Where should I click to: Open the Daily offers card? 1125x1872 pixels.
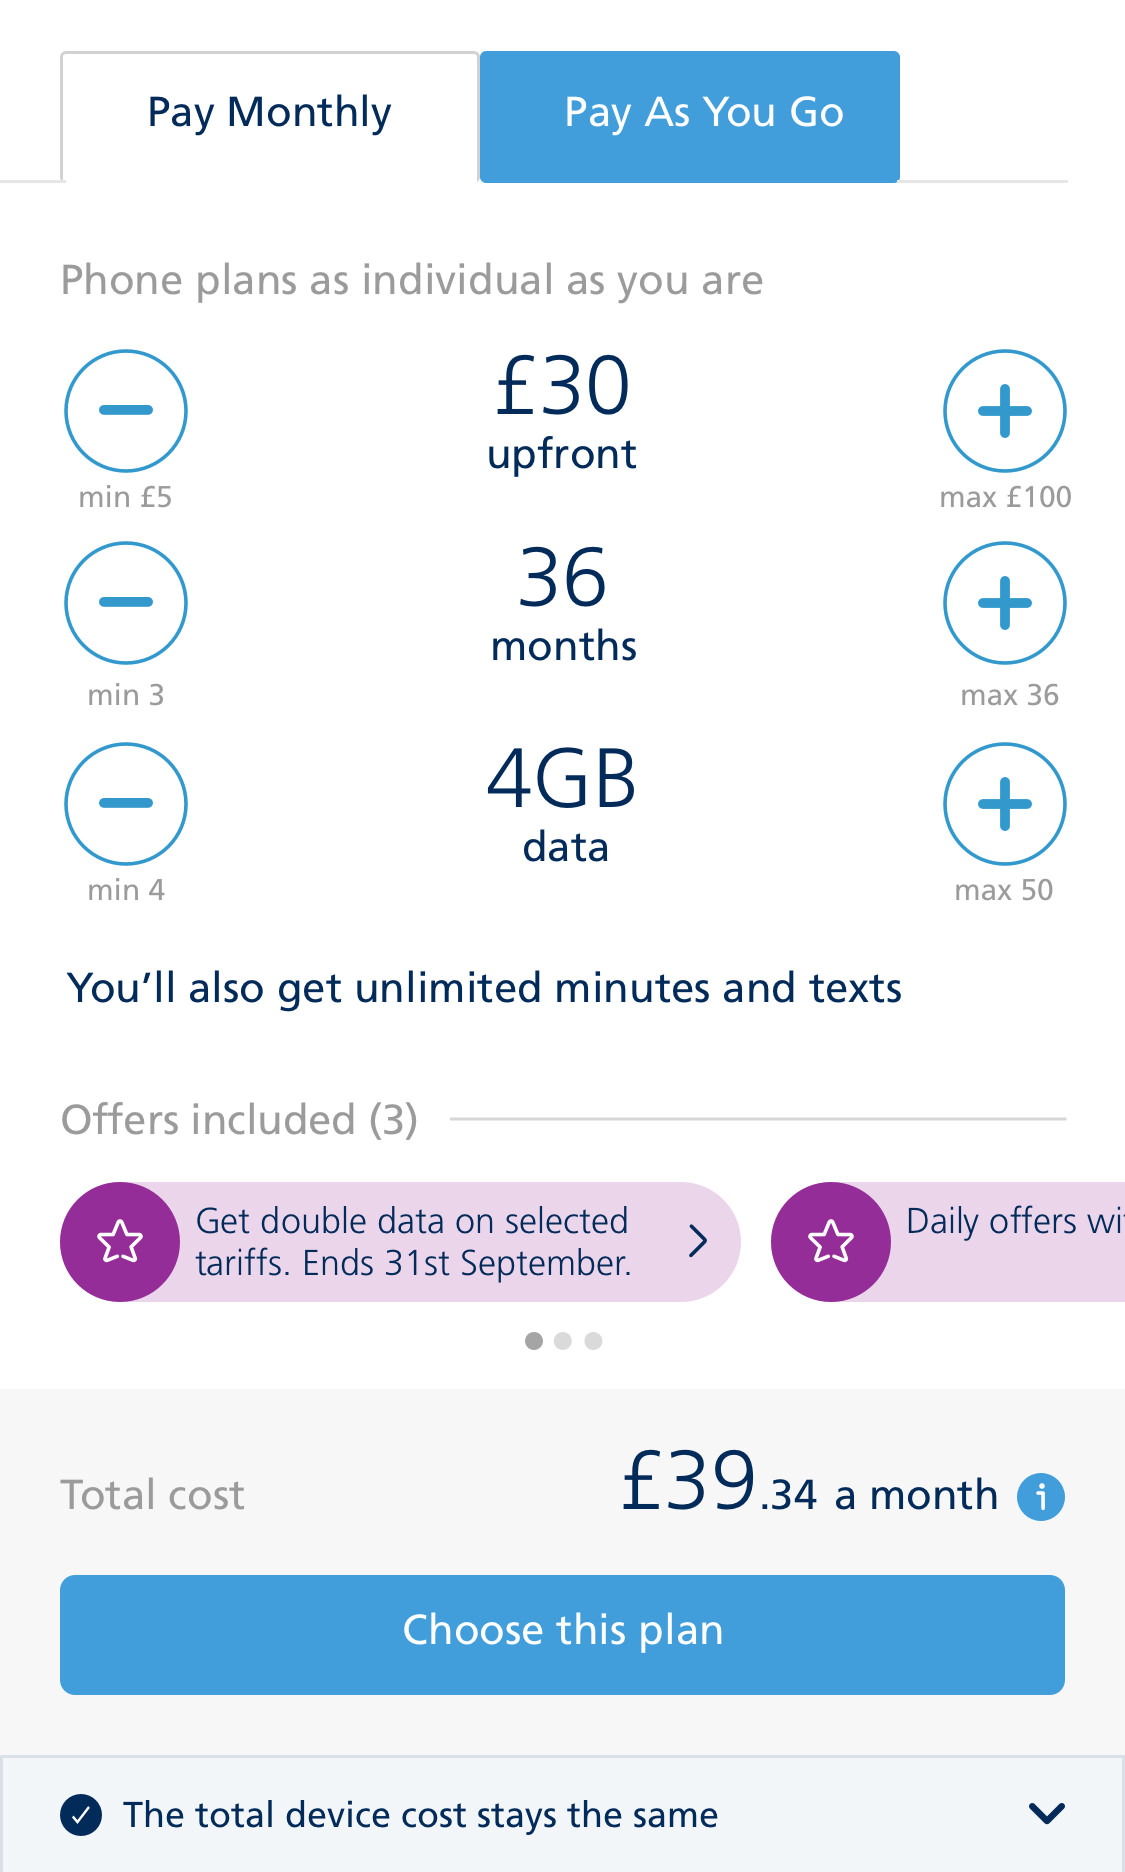click(1010, 1242)
